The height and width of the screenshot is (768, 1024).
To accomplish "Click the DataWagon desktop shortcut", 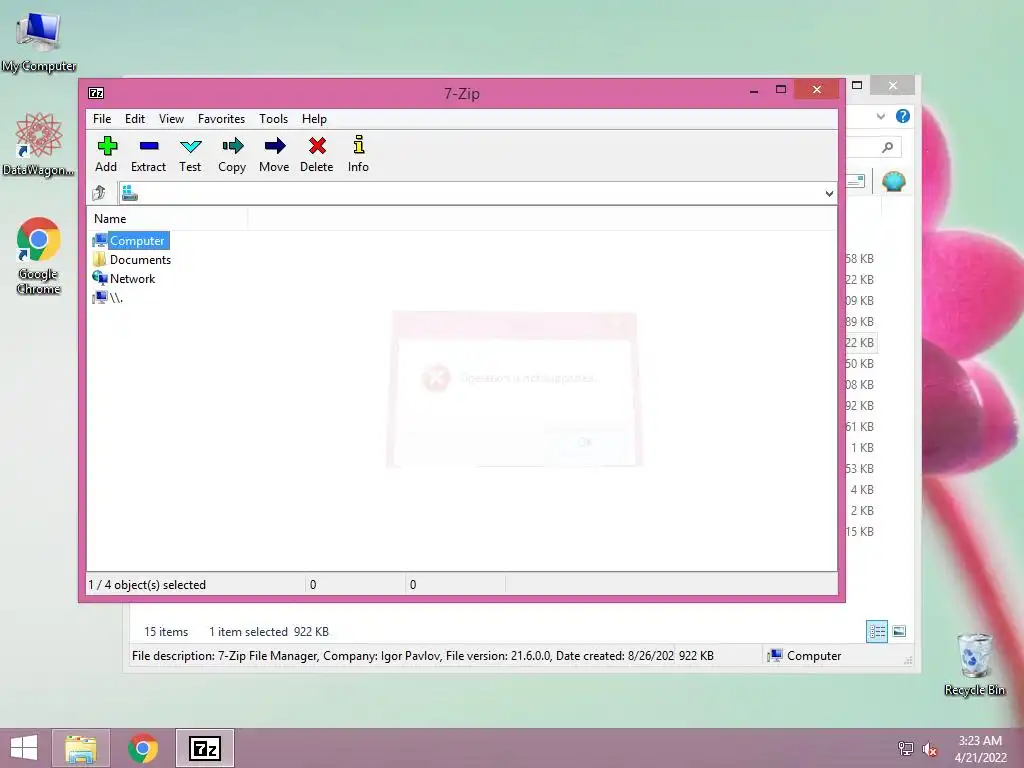I will click(39, 145).
